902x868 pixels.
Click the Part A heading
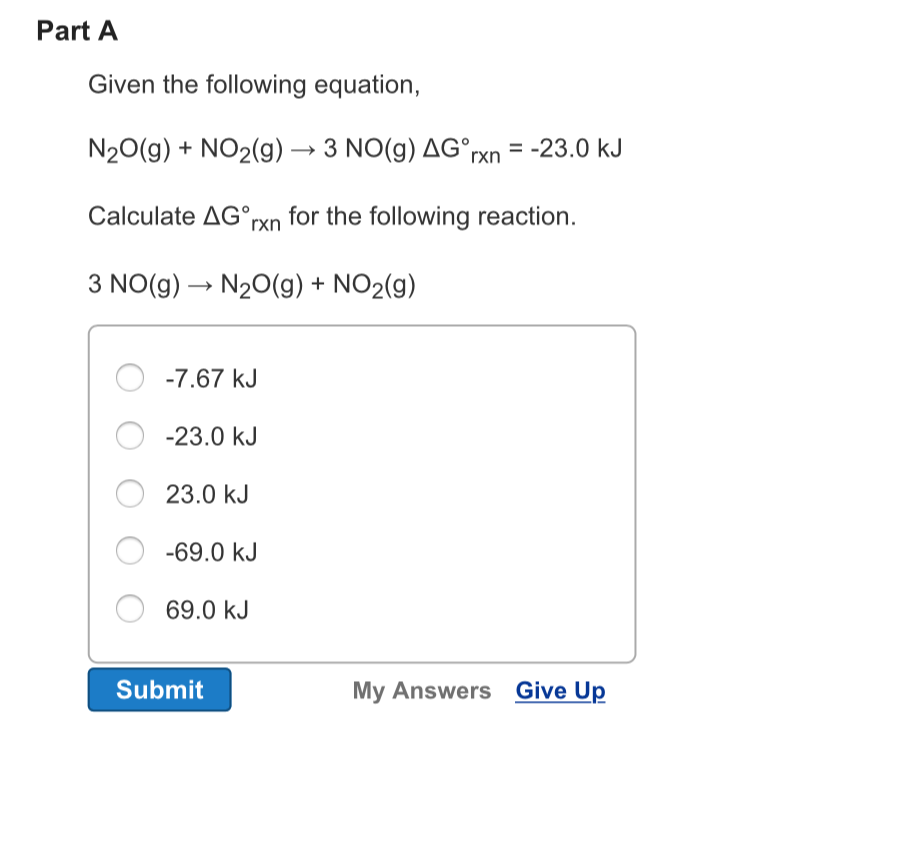click(x=77, y=31)
